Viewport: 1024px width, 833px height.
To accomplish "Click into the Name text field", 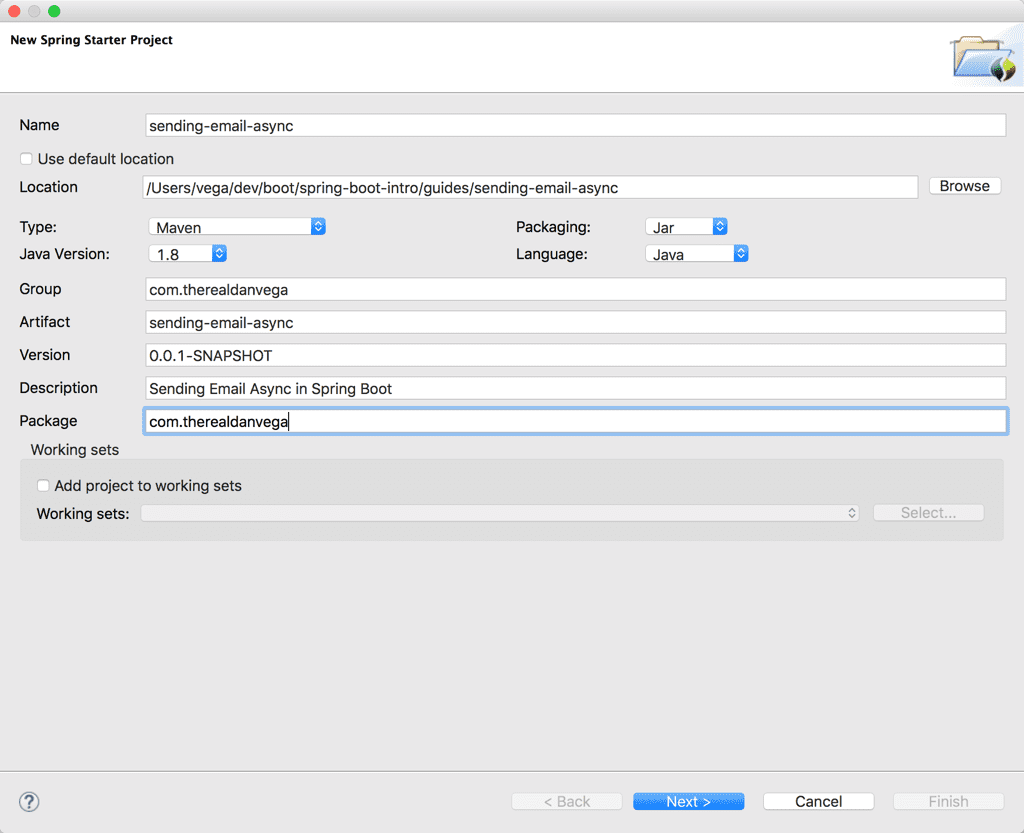I will (x=575, y=125).
